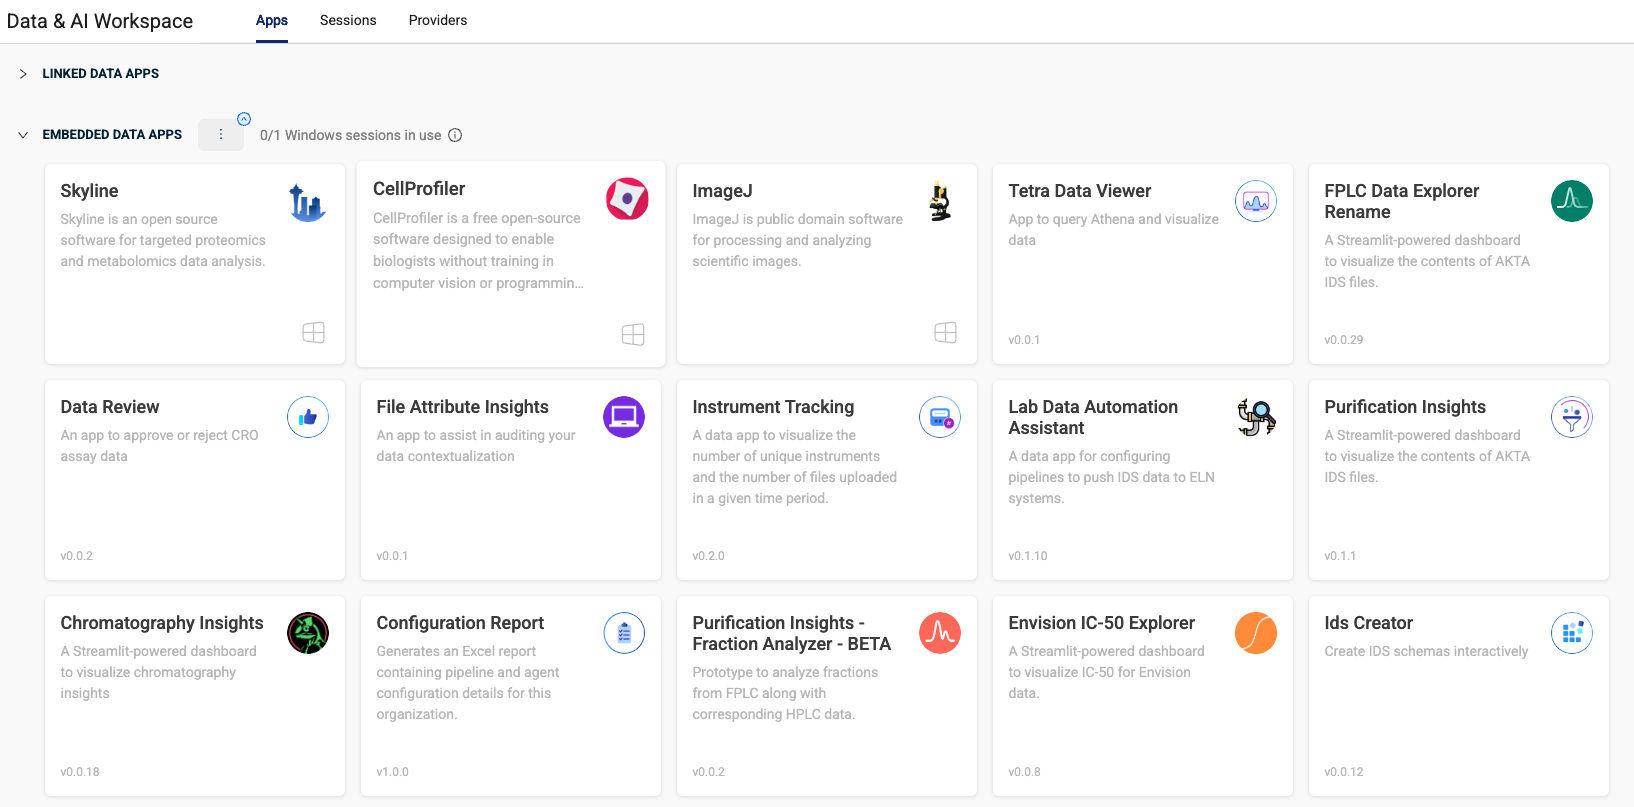
Task: Open the CellProfiler app title
Action: [419, 189]
